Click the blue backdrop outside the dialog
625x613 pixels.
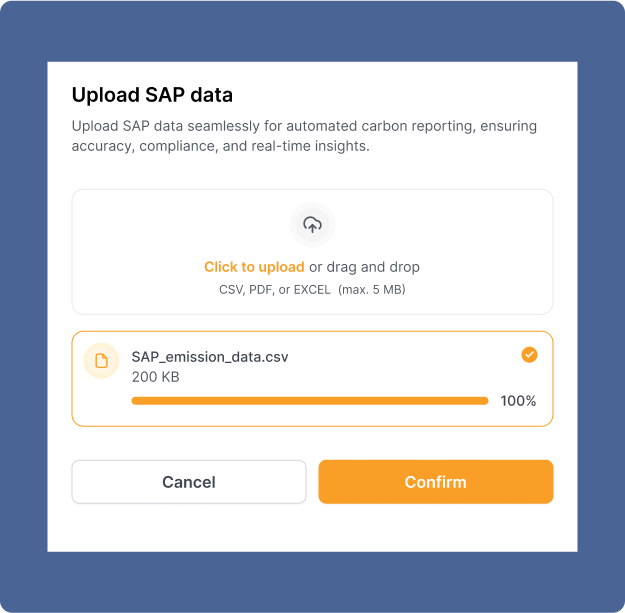24,300
